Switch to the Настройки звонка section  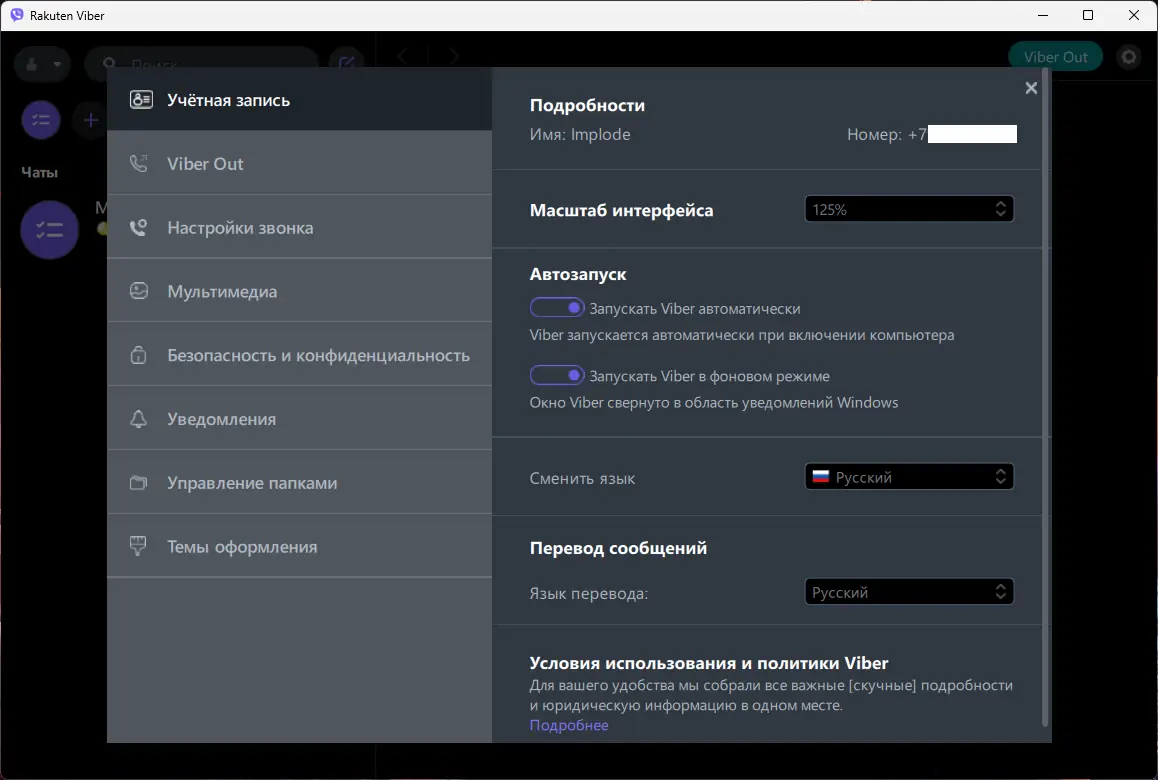click(x=240, y=228)
